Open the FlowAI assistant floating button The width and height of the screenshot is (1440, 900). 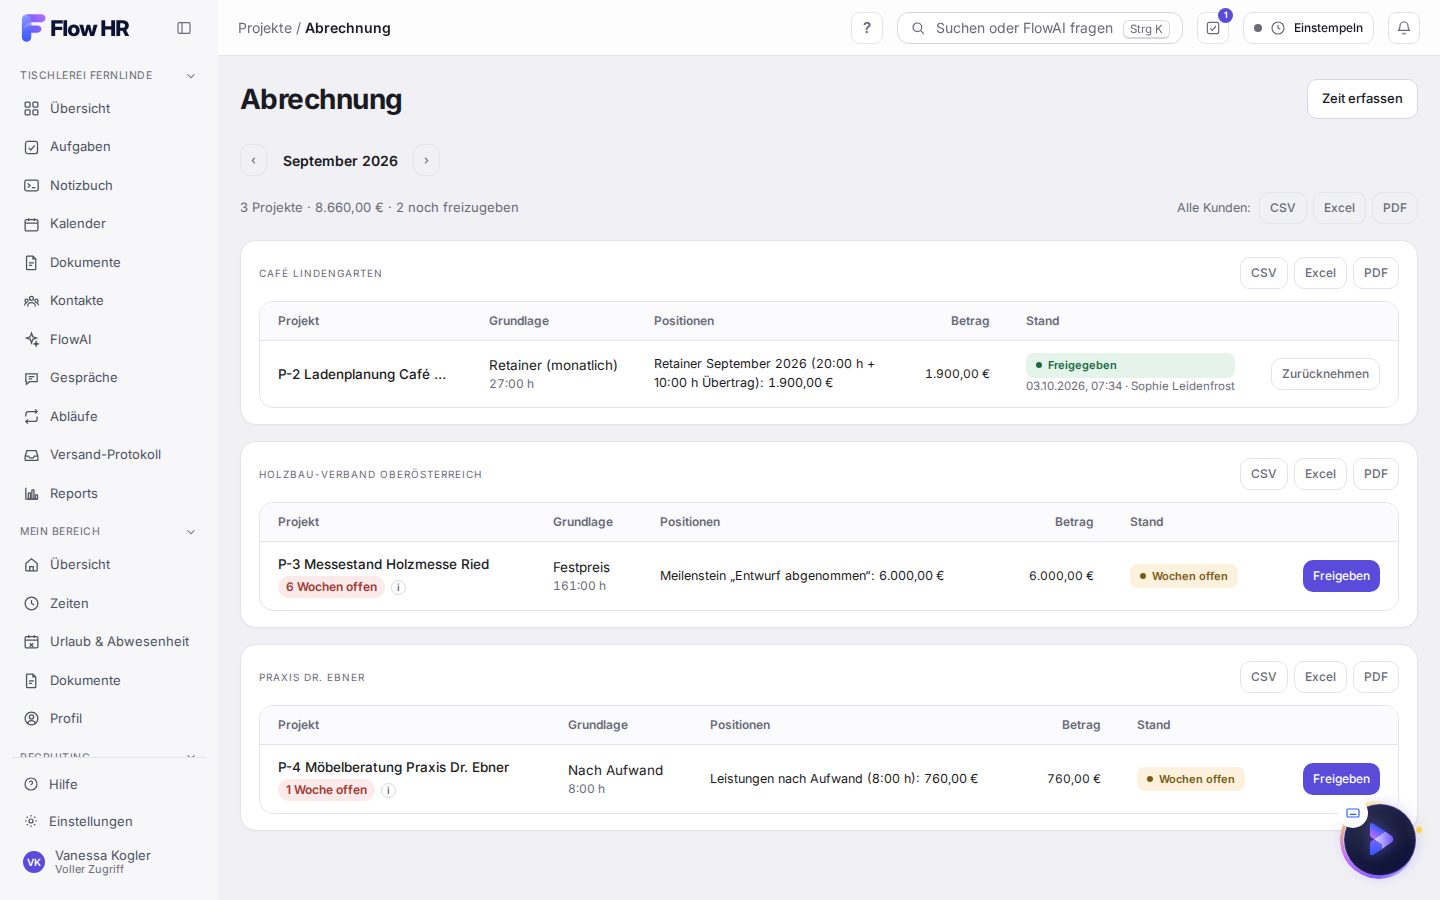[1380, 840]
